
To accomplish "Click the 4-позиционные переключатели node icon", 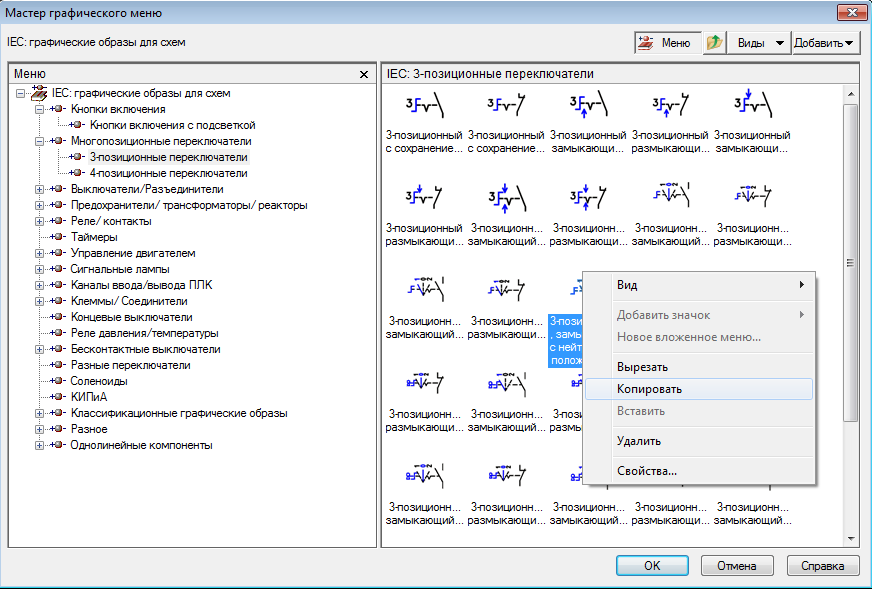I will click(x=77, y=173).
